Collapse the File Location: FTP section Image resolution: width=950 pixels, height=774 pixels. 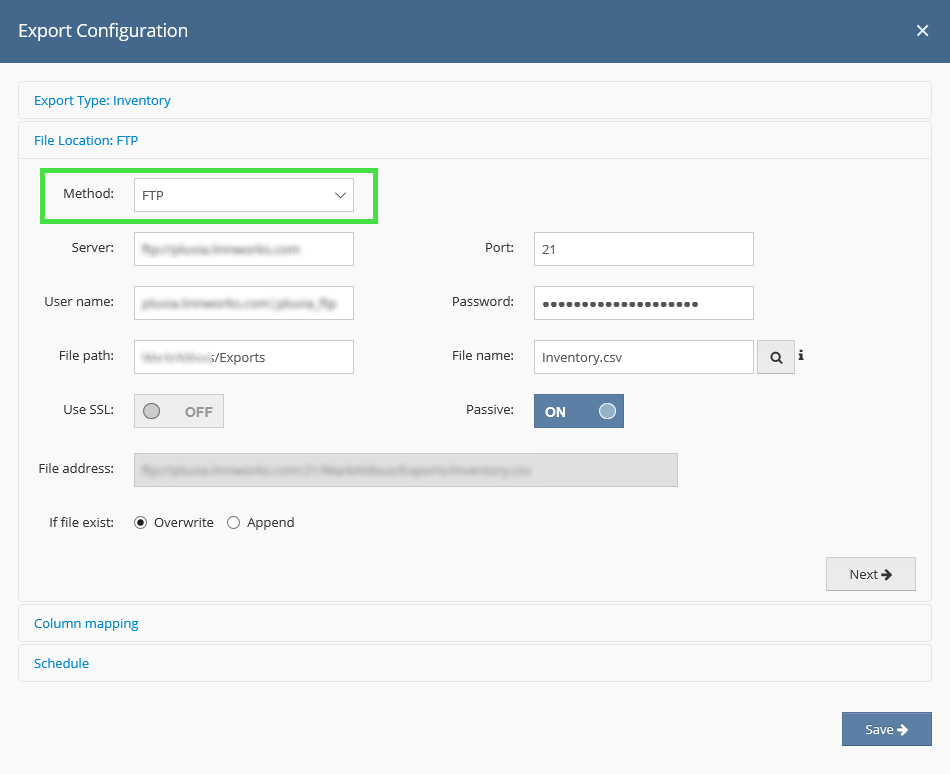point(86,140)
